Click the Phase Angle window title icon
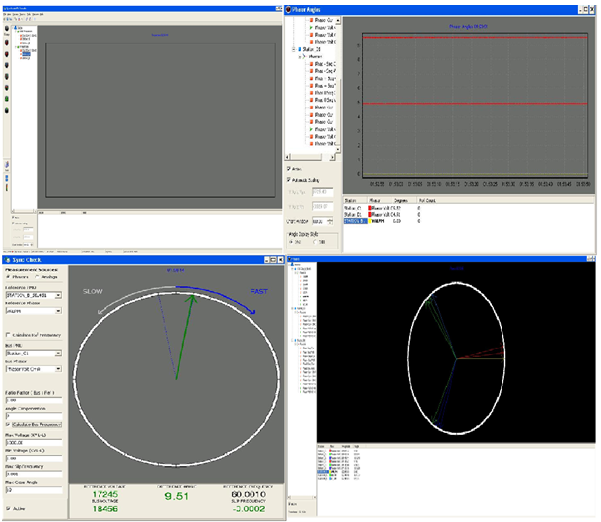The image size is (601, 522). [x=290, y=8]
